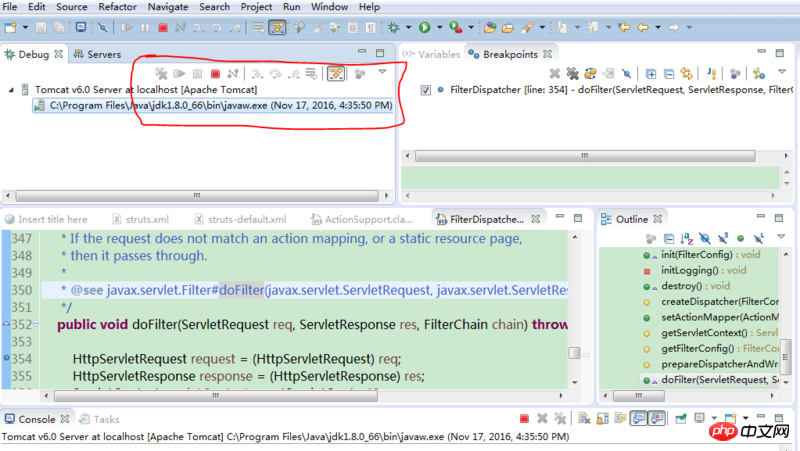
Task: Click Disconnect in Debug view toolbar
Action: tap(233, 74)
